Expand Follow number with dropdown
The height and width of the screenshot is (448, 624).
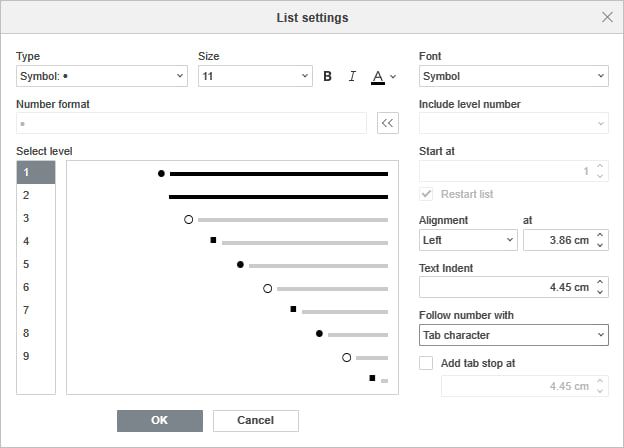514,335
